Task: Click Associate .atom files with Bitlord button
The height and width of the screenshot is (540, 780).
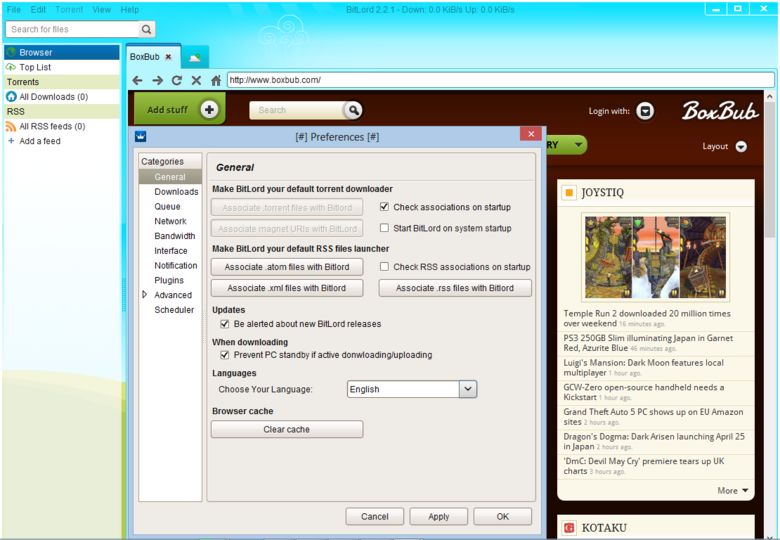Action: pos(287,267)
